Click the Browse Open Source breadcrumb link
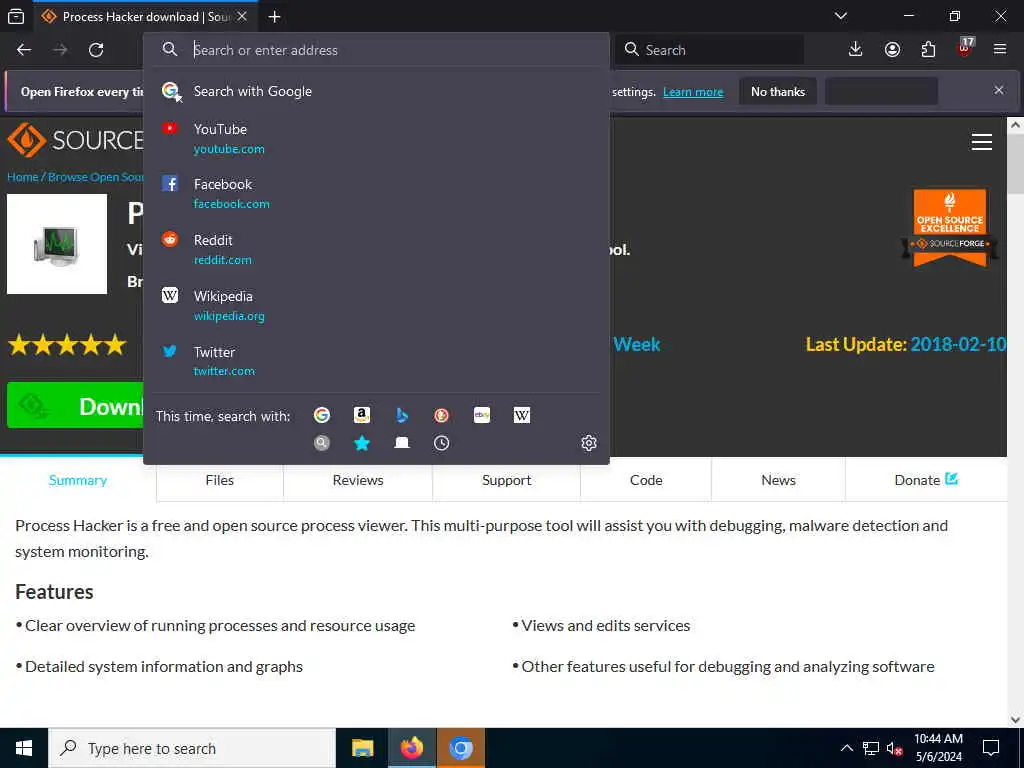 96,177
